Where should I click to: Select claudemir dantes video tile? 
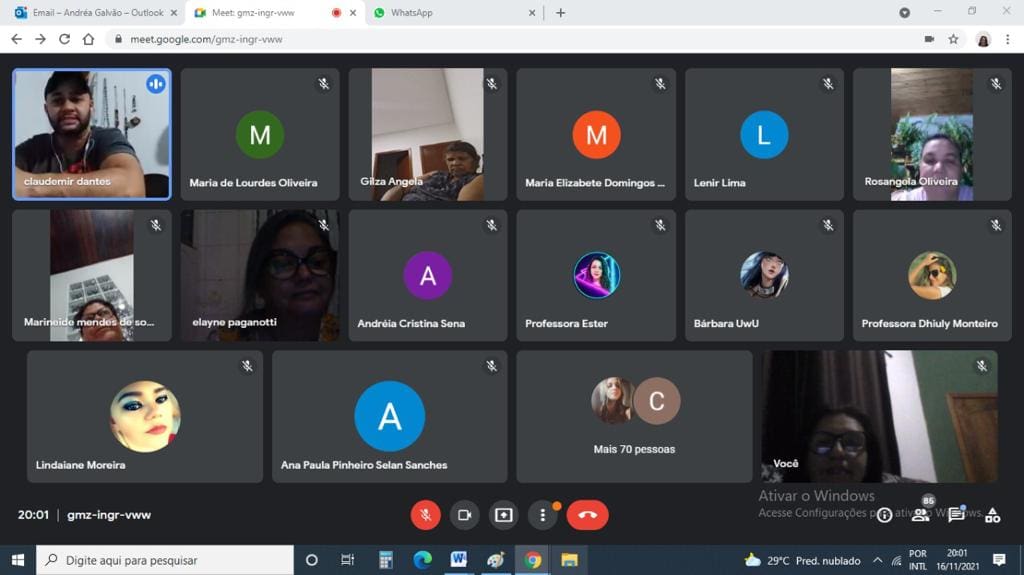pos(91,134)
